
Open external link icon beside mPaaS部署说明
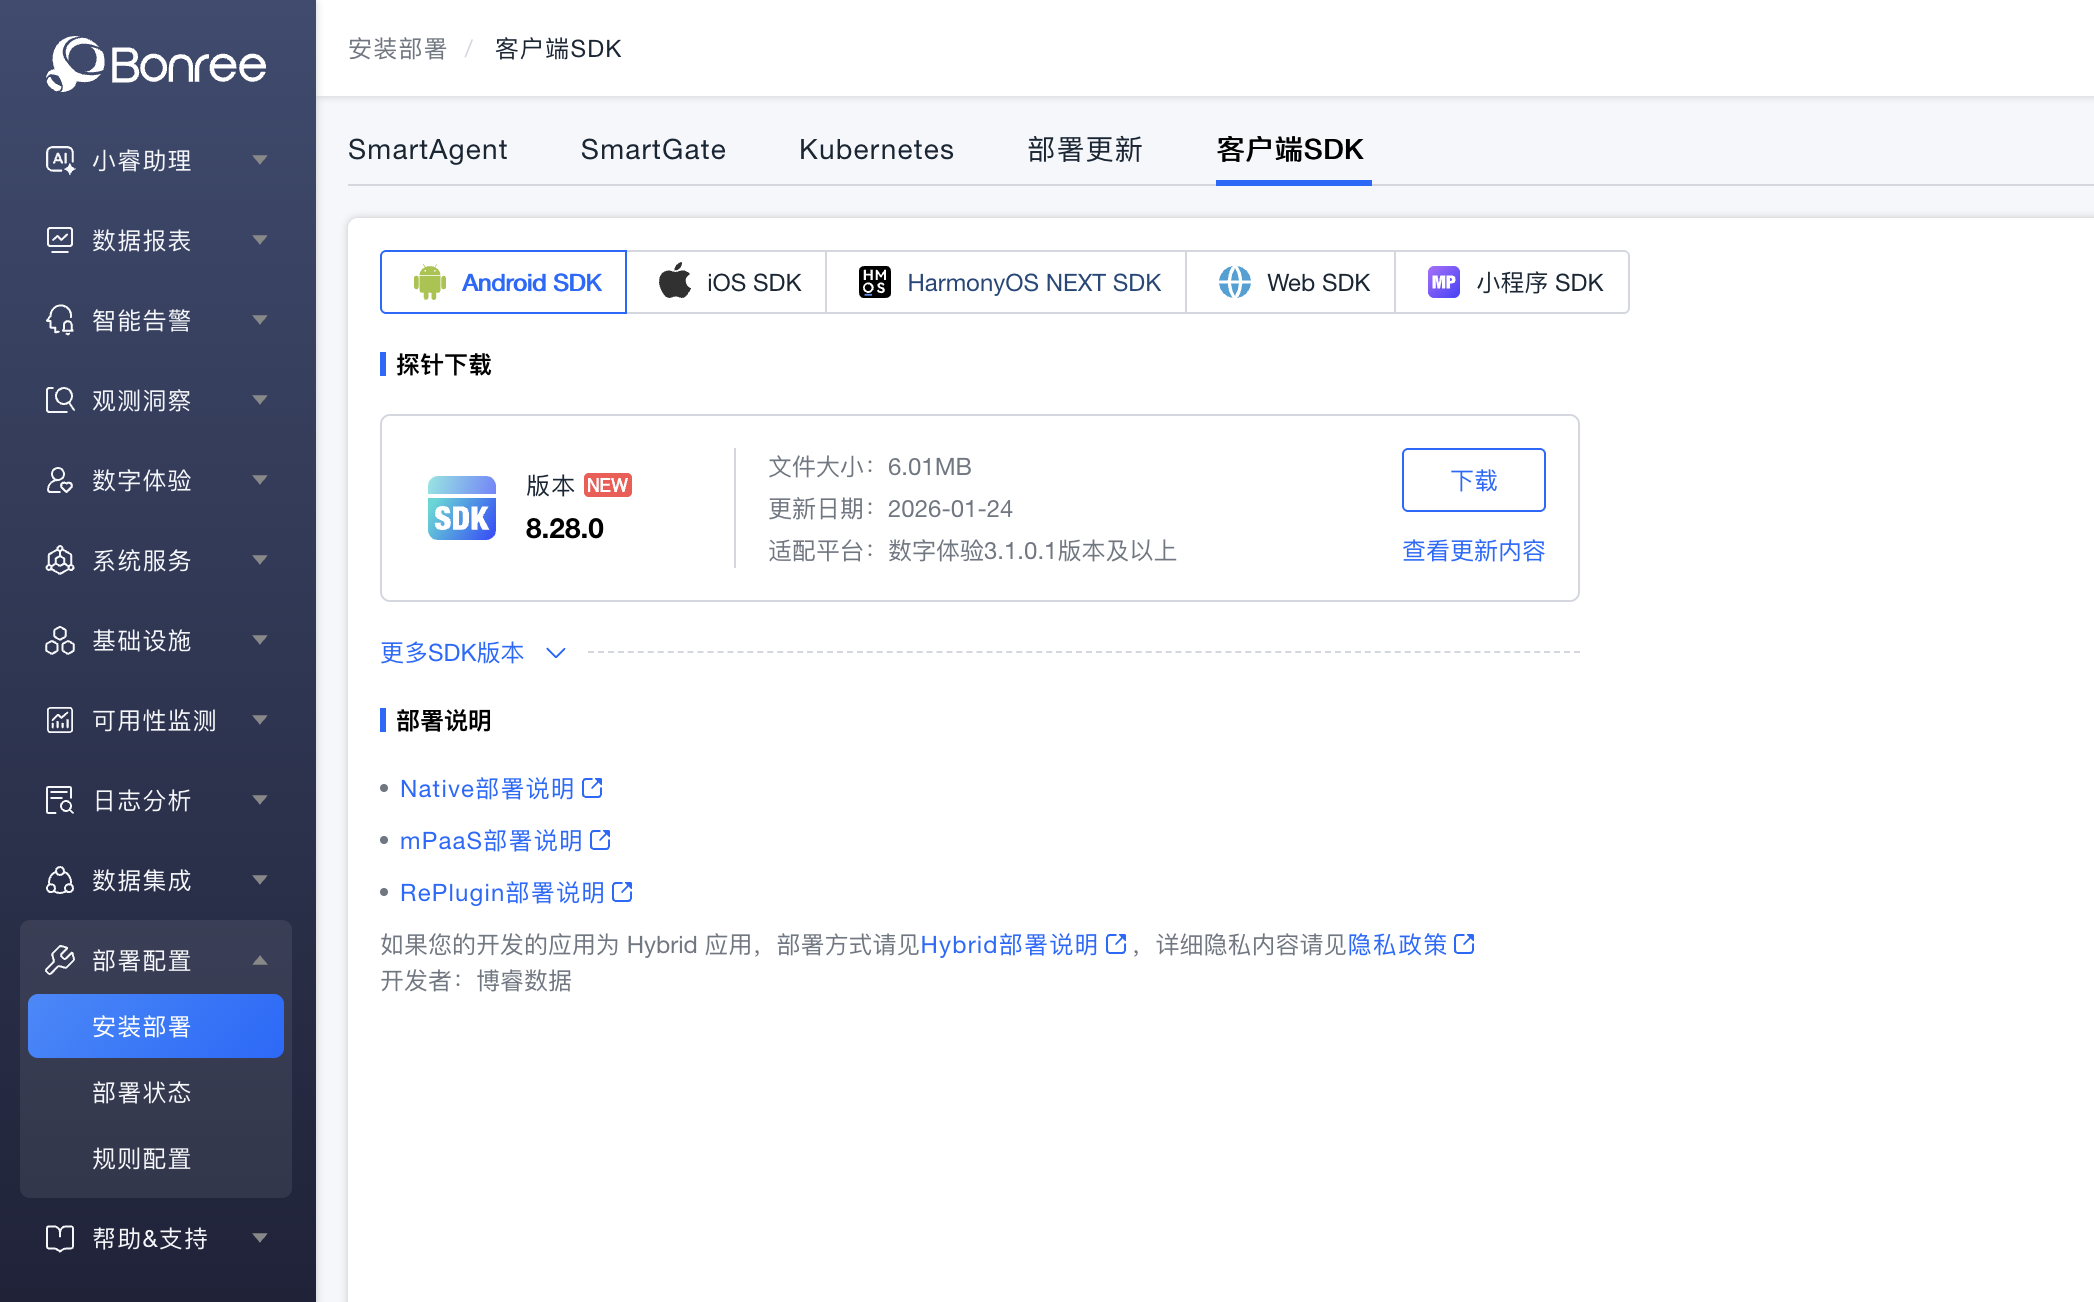(600, 840)
